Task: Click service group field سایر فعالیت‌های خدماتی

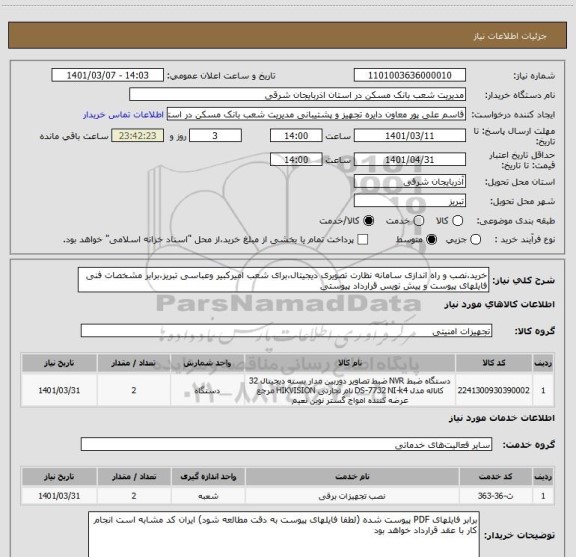Action: pyautogui.click(x=286, y=445)
